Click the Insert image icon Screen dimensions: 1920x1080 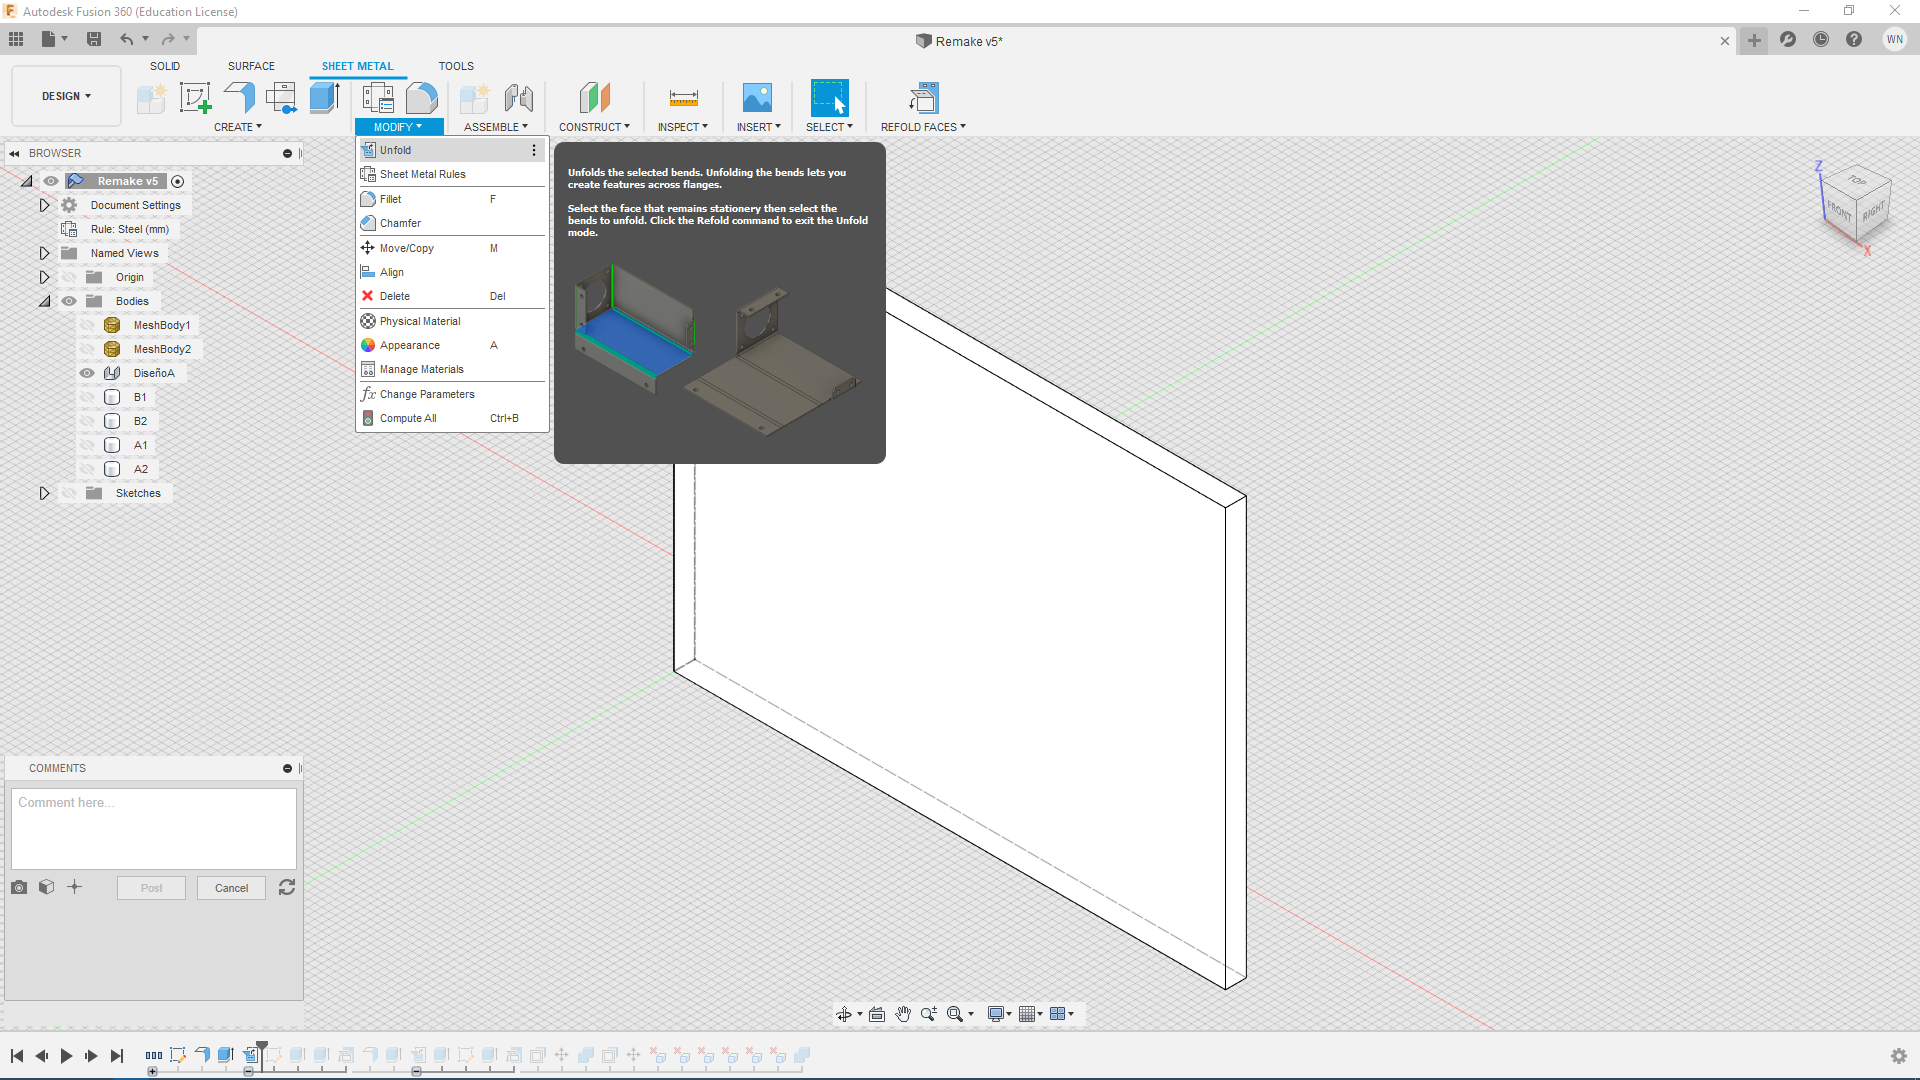[x=757, y=97]
